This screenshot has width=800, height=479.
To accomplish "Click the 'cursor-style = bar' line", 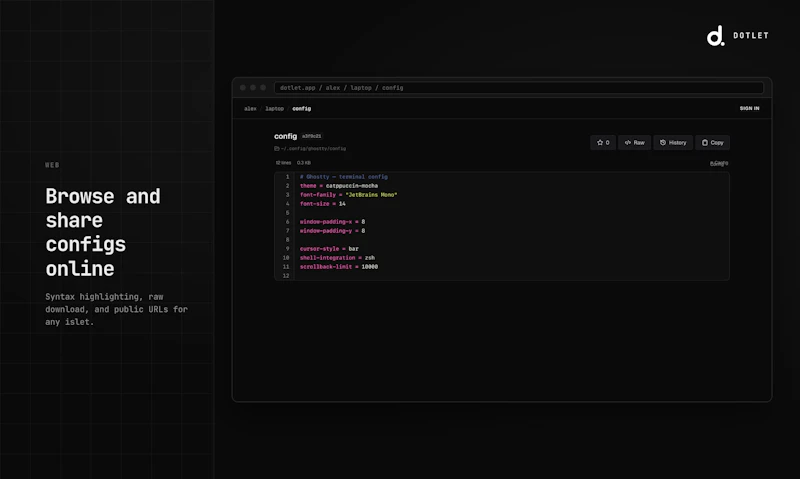I will point(329,249).
